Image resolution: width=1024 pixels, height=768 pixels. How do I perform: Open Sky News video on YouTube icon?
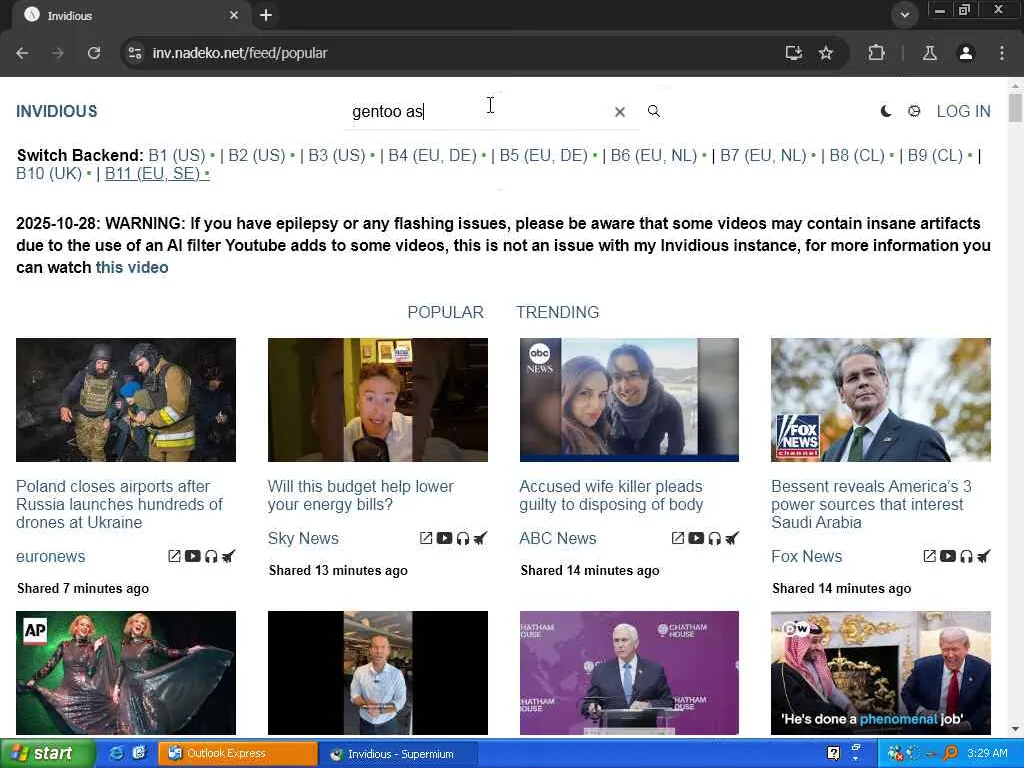[444, 538]
